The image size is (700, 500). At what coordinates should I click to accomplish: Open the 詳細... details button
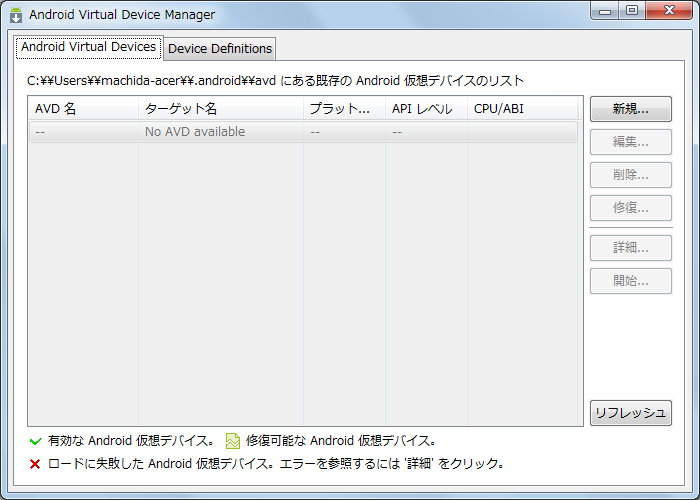[630, 247]
